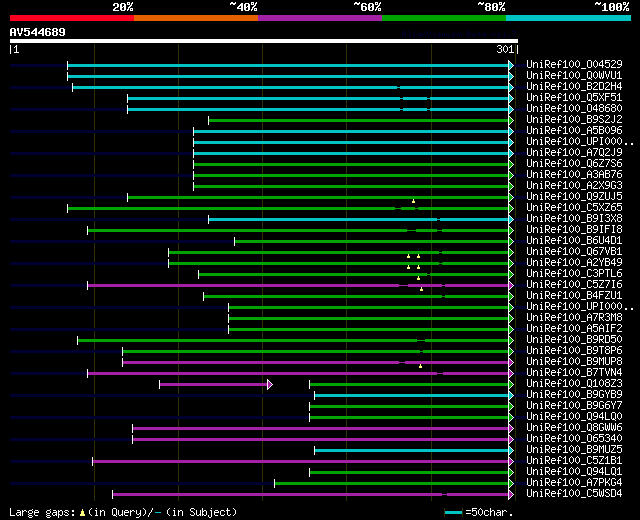Viewport: 640px width, 520px height.
Task: Click the purple ~60% legend segment
Action: coord(320,18)
